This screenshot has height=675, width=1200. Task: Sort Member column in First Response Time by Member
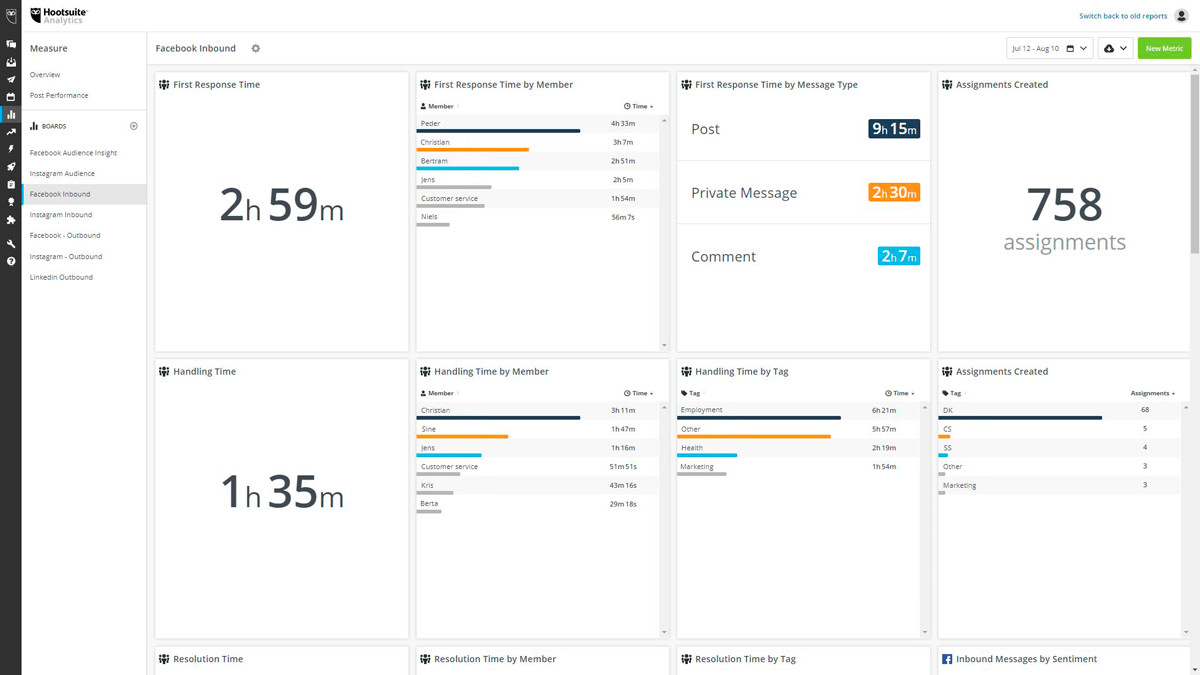tap(437, 106)
